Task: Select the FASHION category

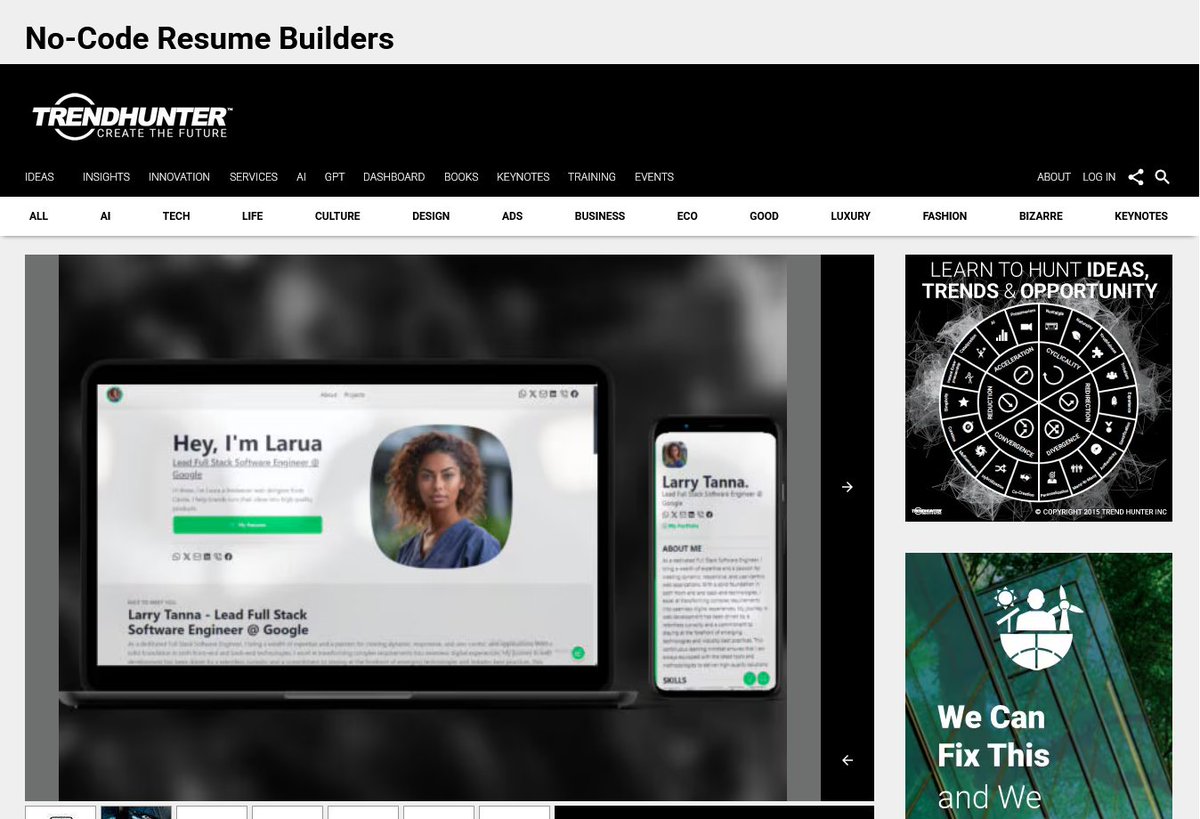Action: point(945,216)
